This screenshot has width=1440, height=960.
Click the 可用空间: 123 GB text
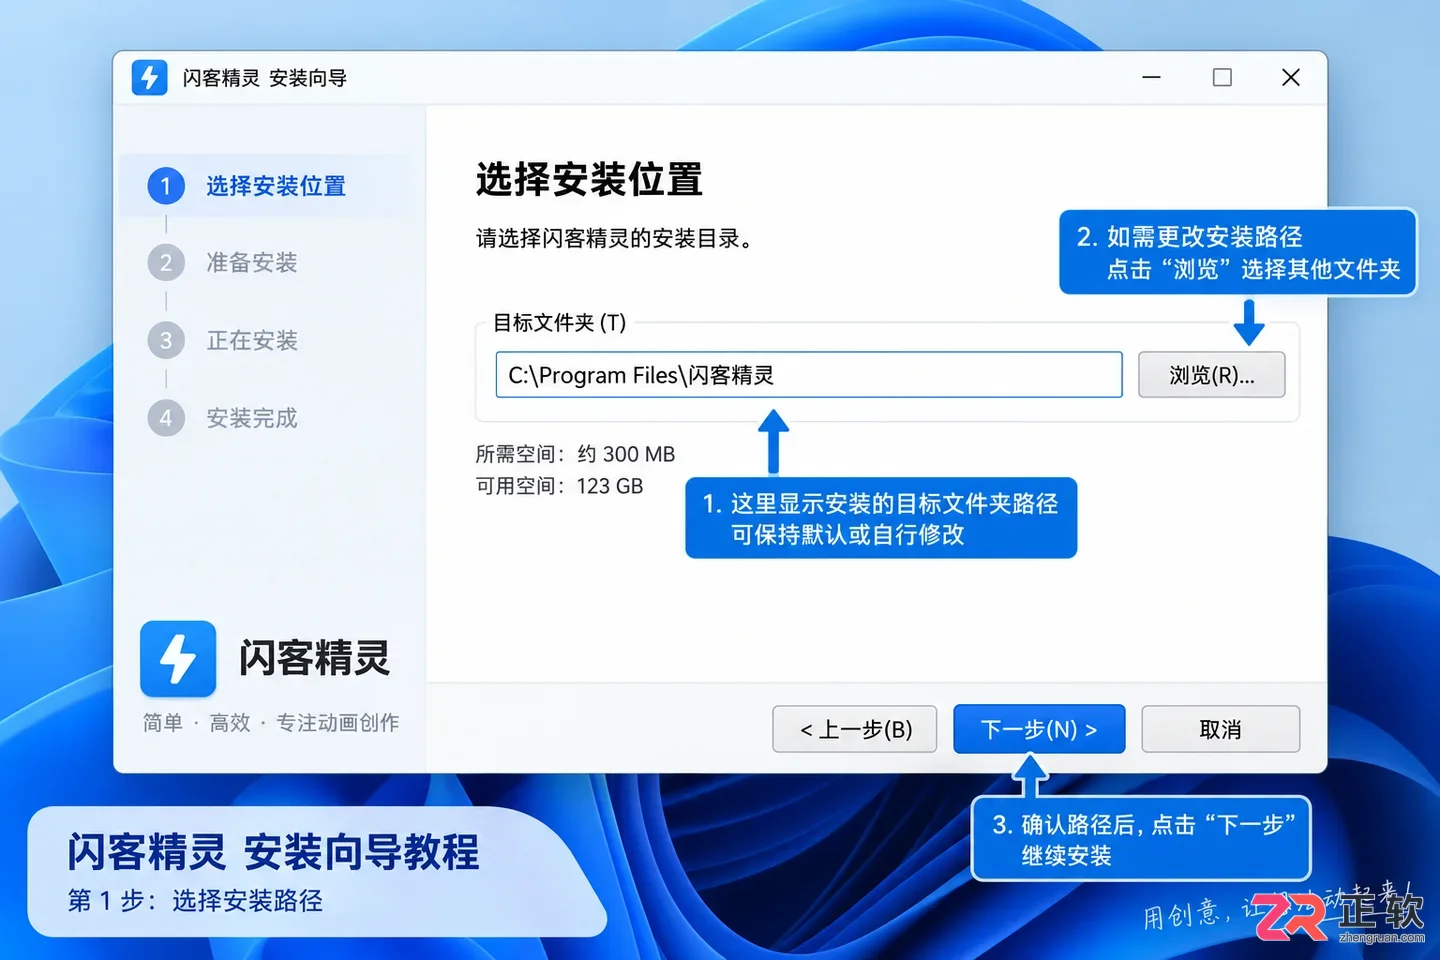[x=559, y=486]
